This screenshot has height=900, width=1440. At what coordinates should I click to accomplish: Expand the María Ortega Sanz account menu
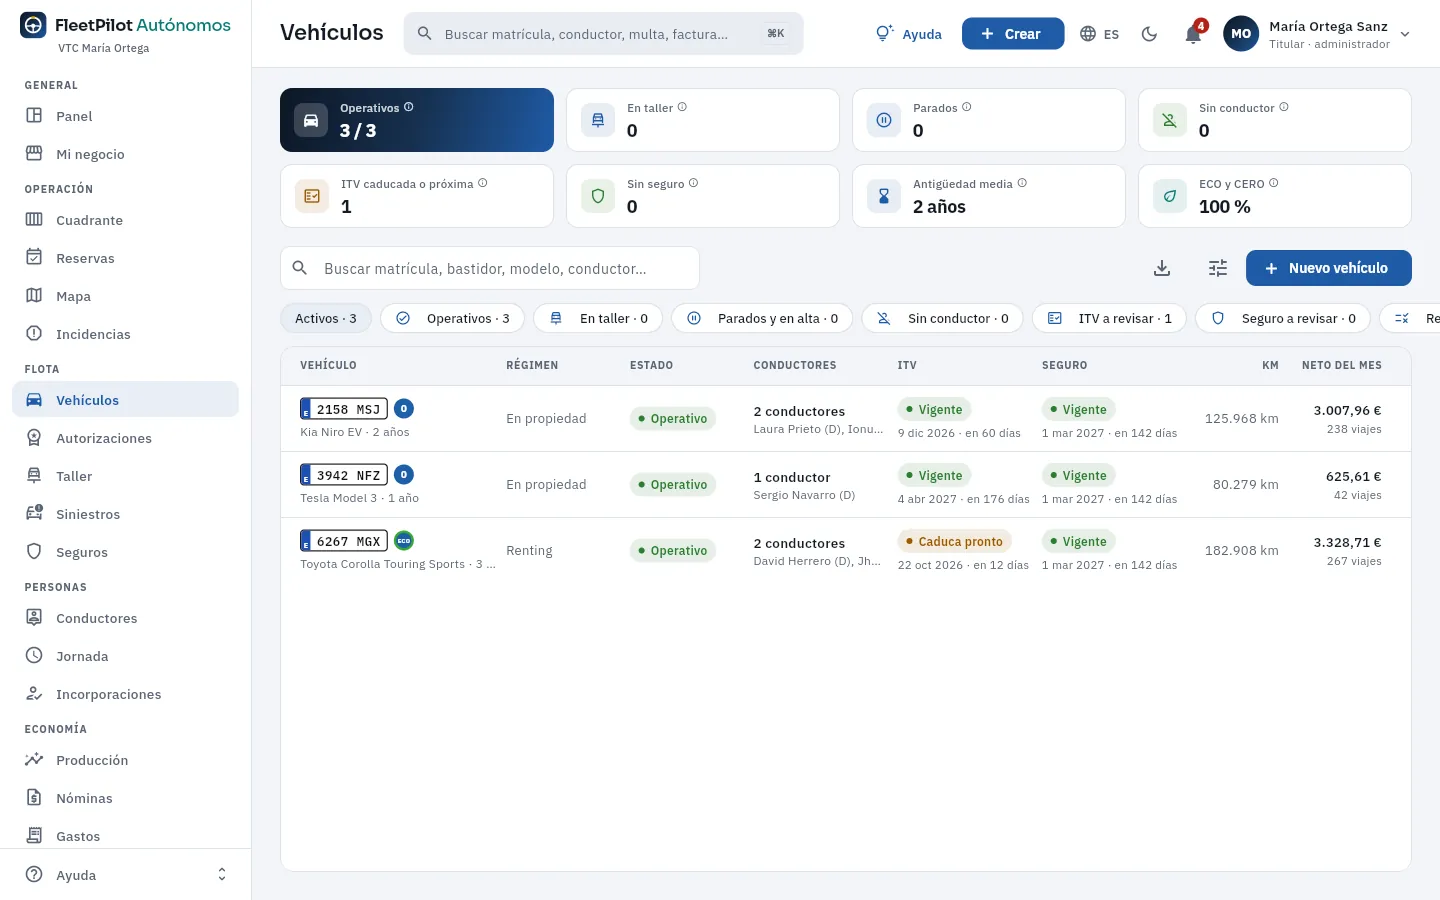1318,34
